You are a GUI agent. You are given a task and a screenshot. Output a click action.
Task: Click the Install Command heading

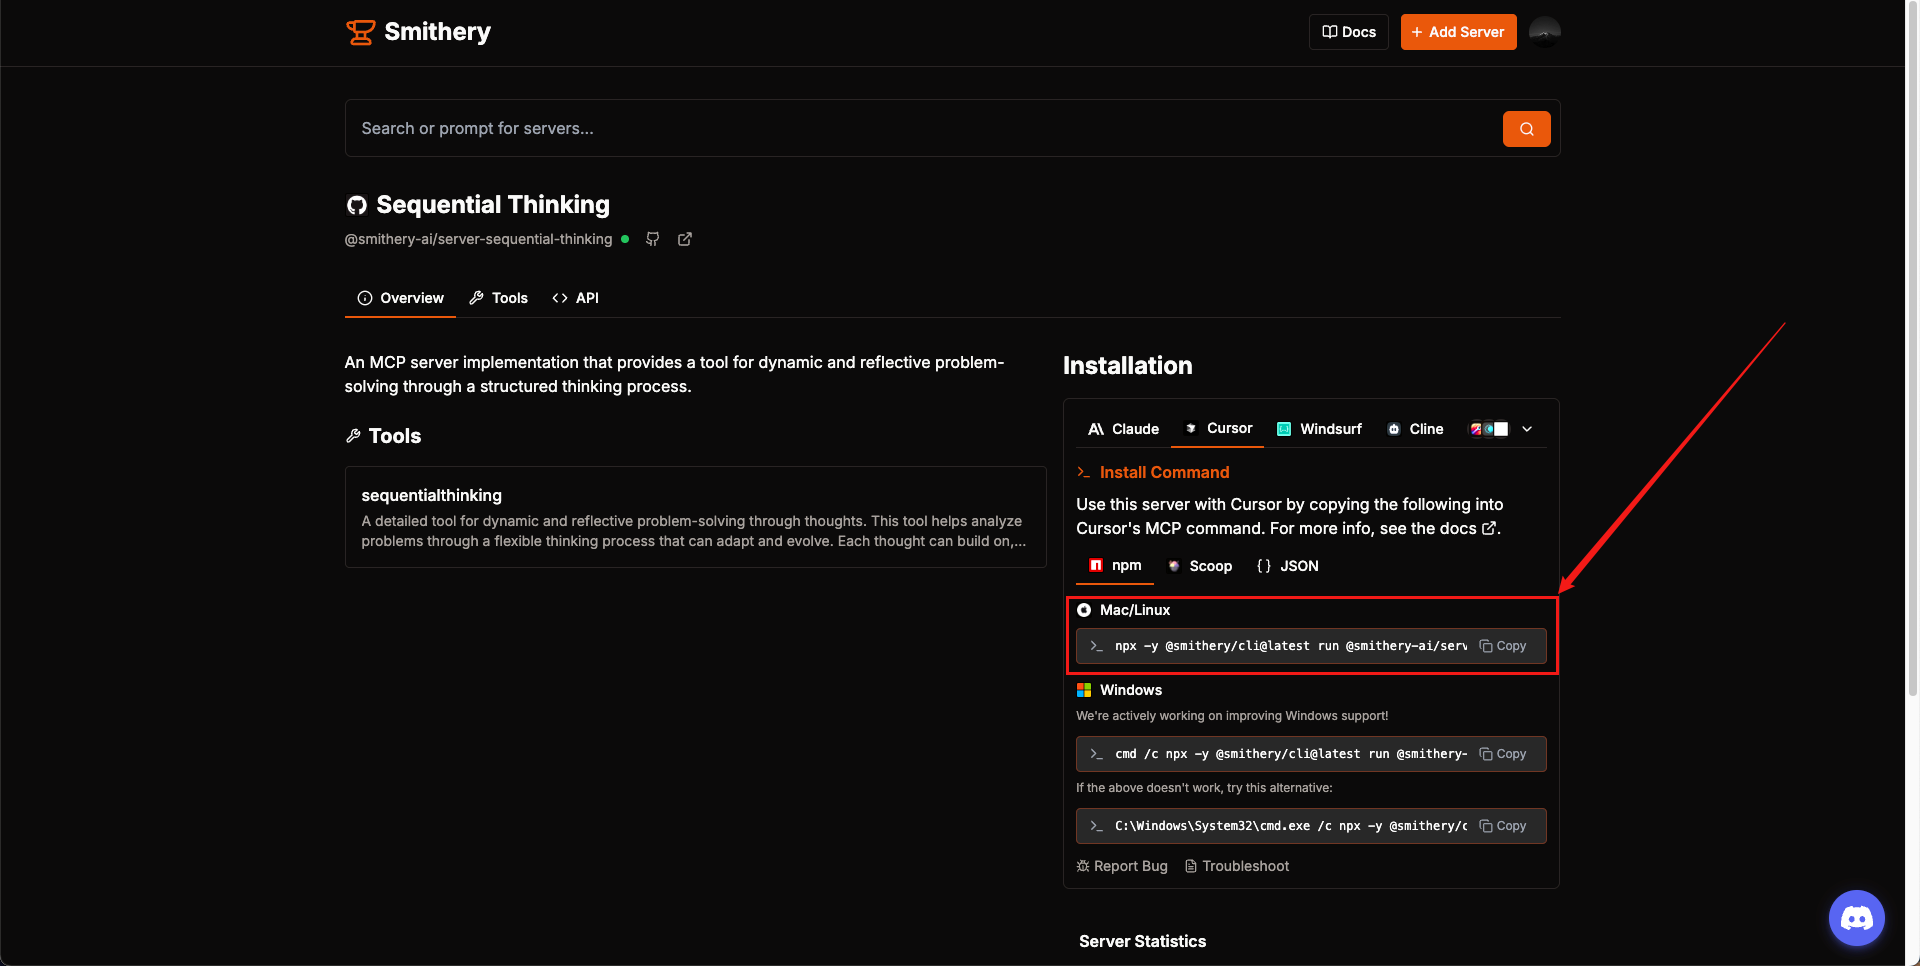point(1164,472)
